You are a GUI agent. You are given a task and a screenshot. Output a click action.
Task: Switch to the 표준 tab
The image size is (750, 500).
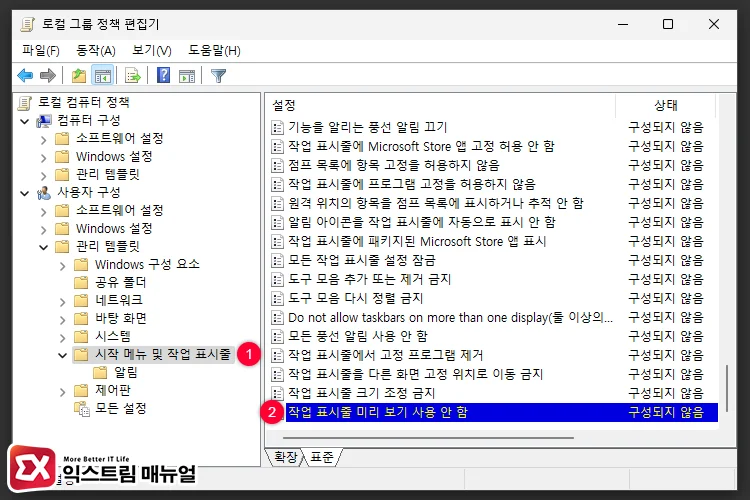322,457
